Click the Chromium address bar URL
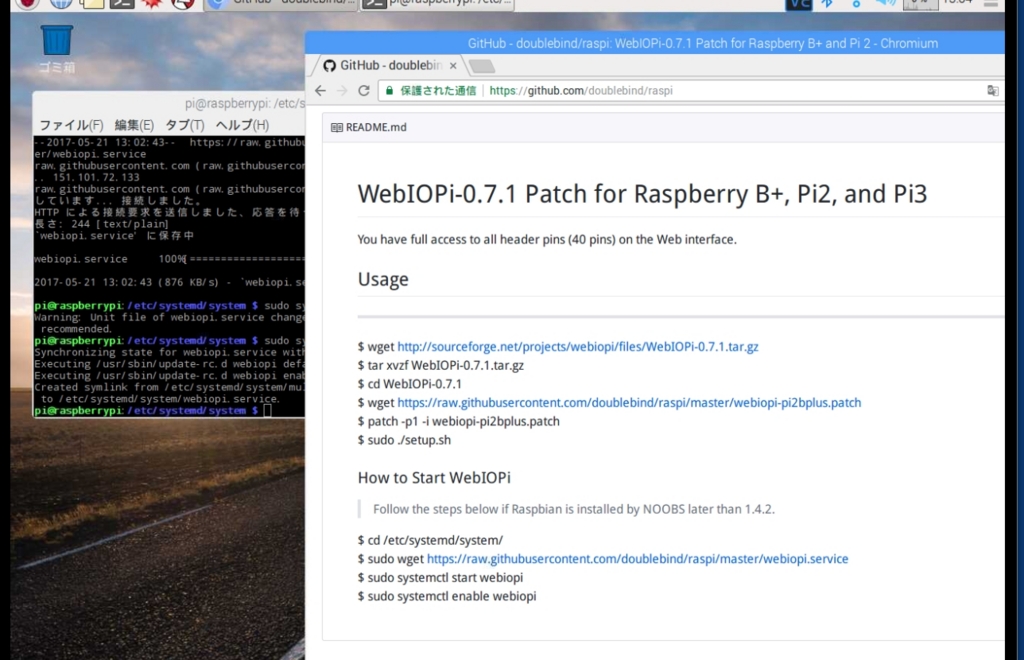The height and width of the screenshot is (660, 1024). click(581, 91)
